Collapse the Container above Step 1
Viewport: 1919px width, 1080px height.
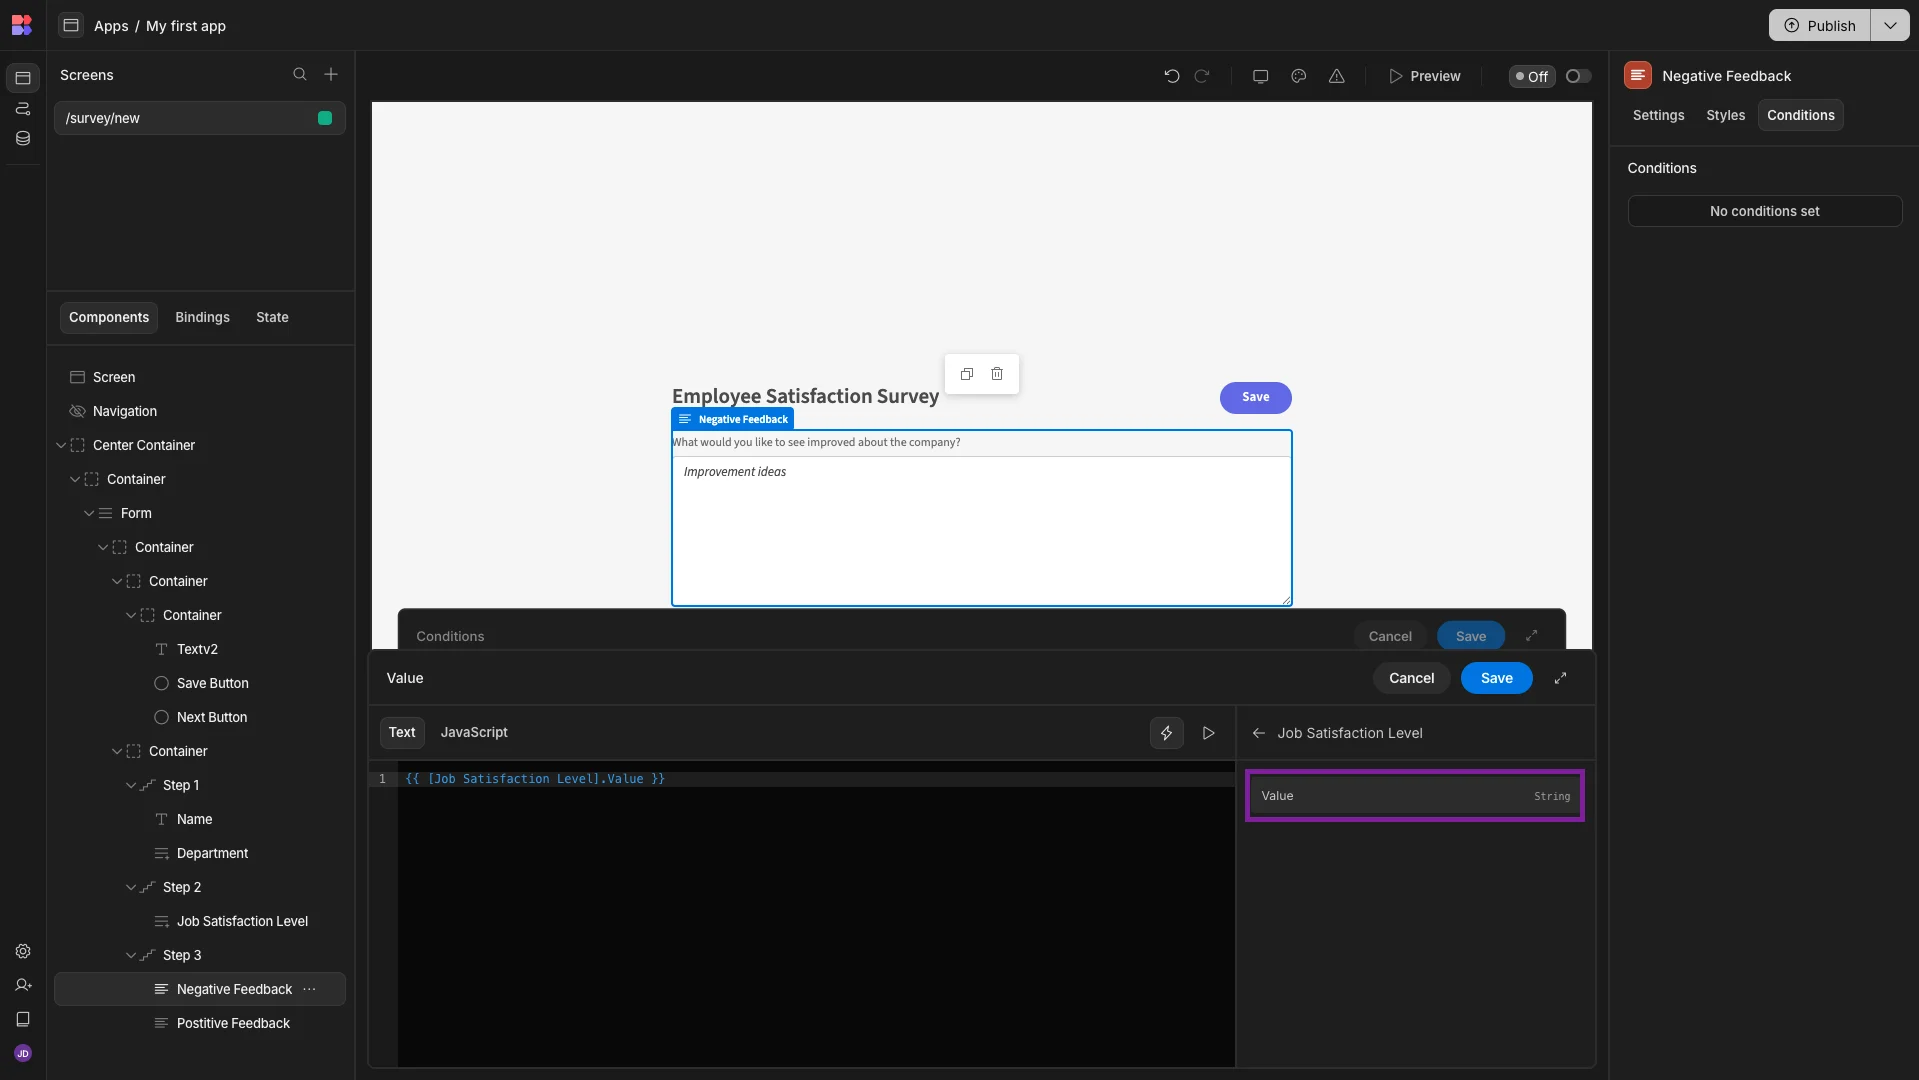pyautogui.click(x=117, y=751)
